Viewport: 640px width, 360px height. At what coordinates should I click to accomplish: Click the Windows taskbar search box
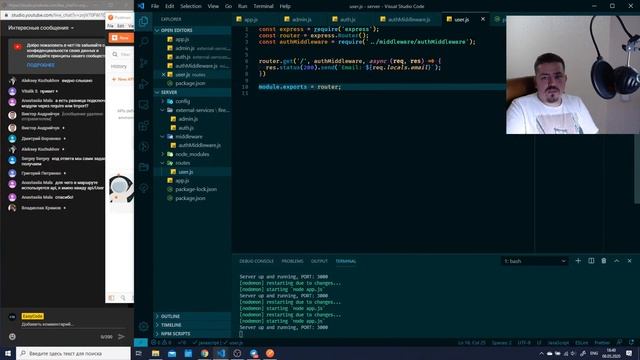click(x=73, y=353)
